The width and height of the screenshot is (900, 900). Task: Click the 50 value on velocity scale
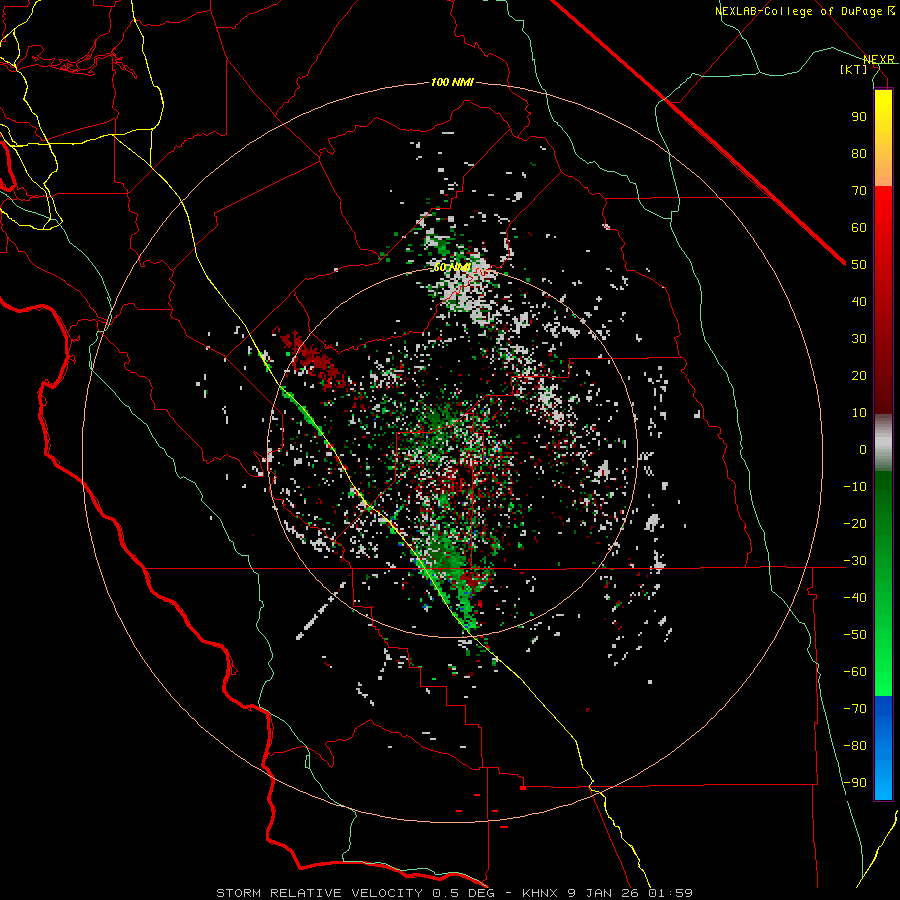coord(859,265)
